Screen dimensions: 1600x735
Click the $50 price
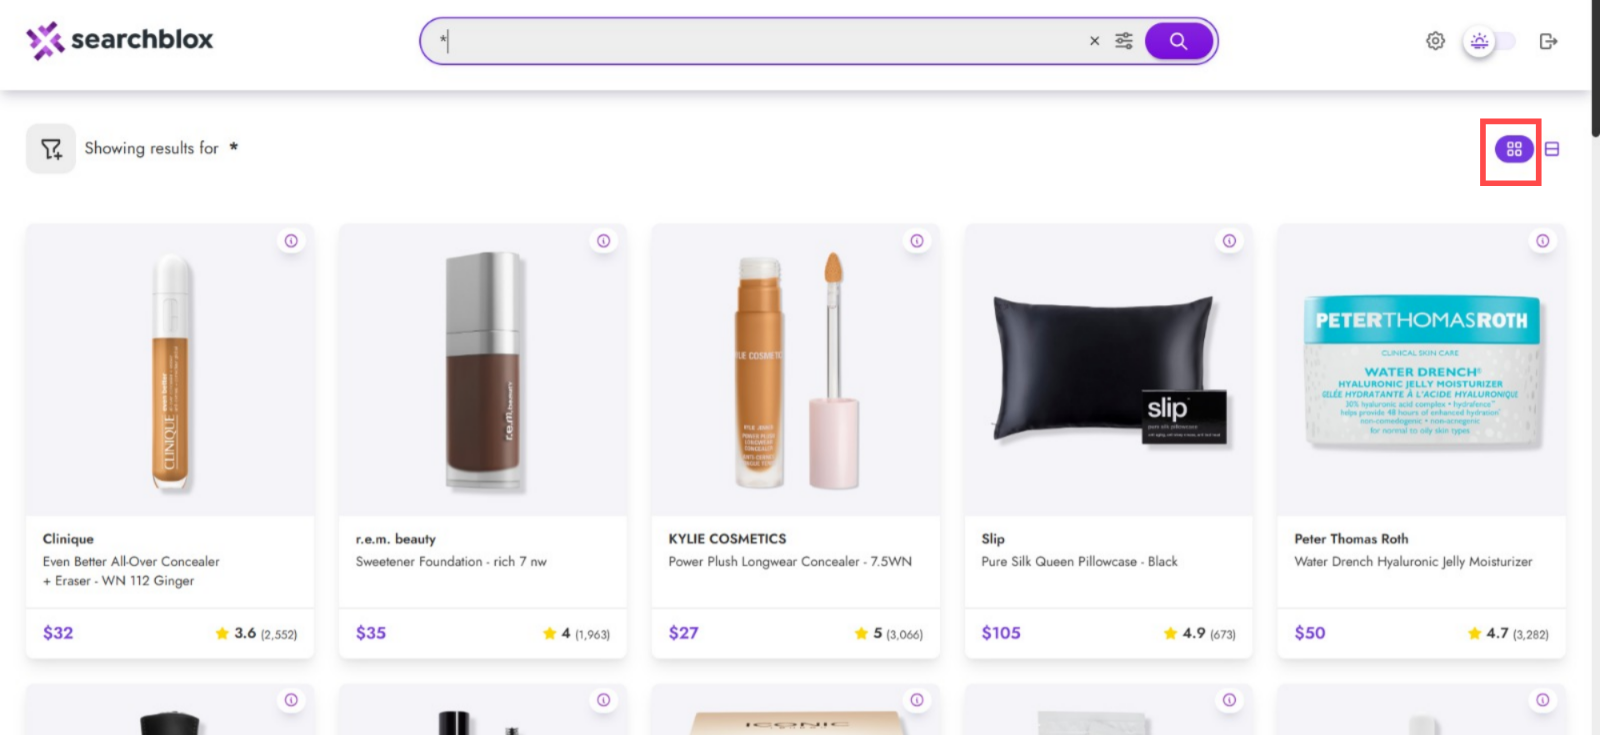[x=1310, y=633]
